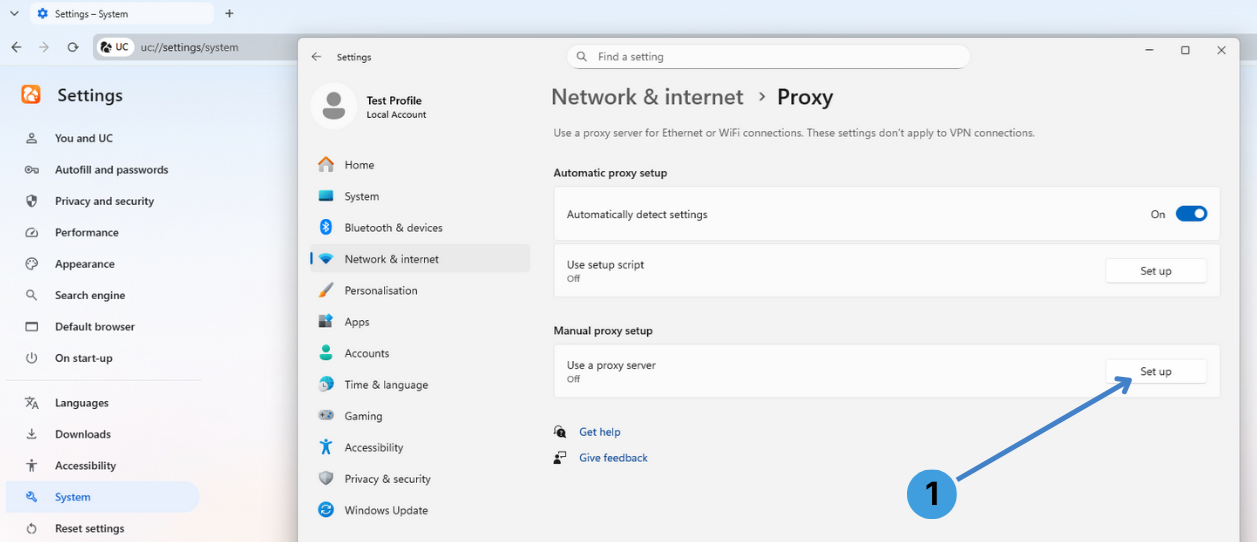Click the Give feedback icon
Screen dimensions: 1257x542
tap(560, 458)
